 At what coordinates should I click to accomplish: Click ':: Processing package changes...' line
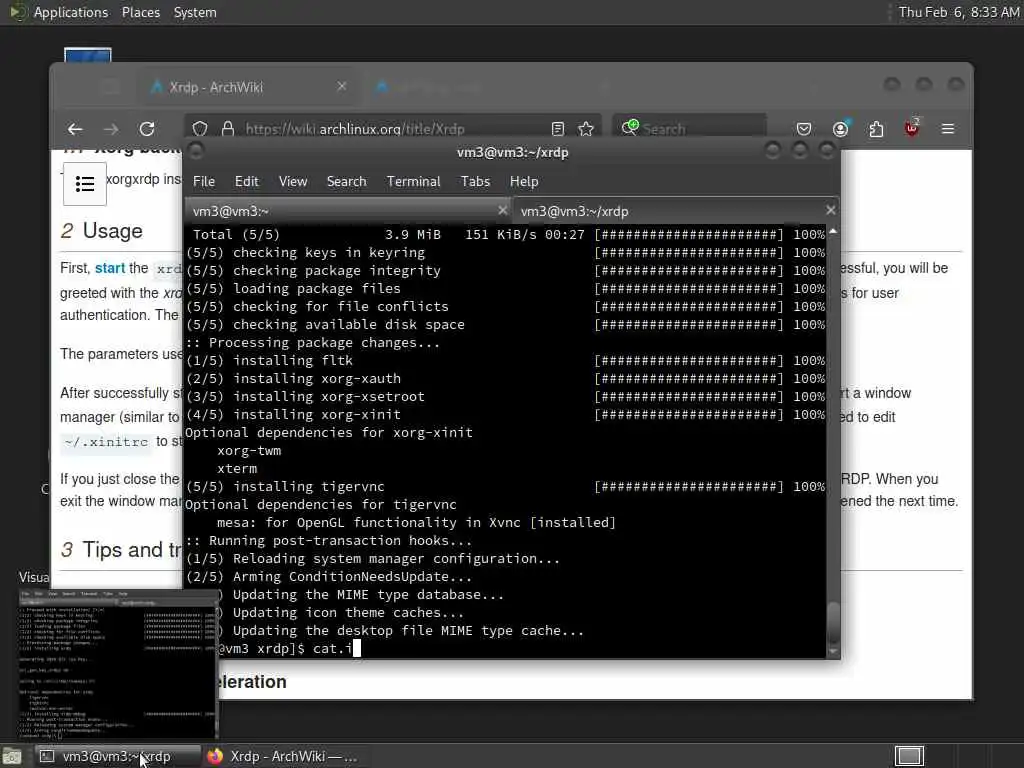coord(313,342)
